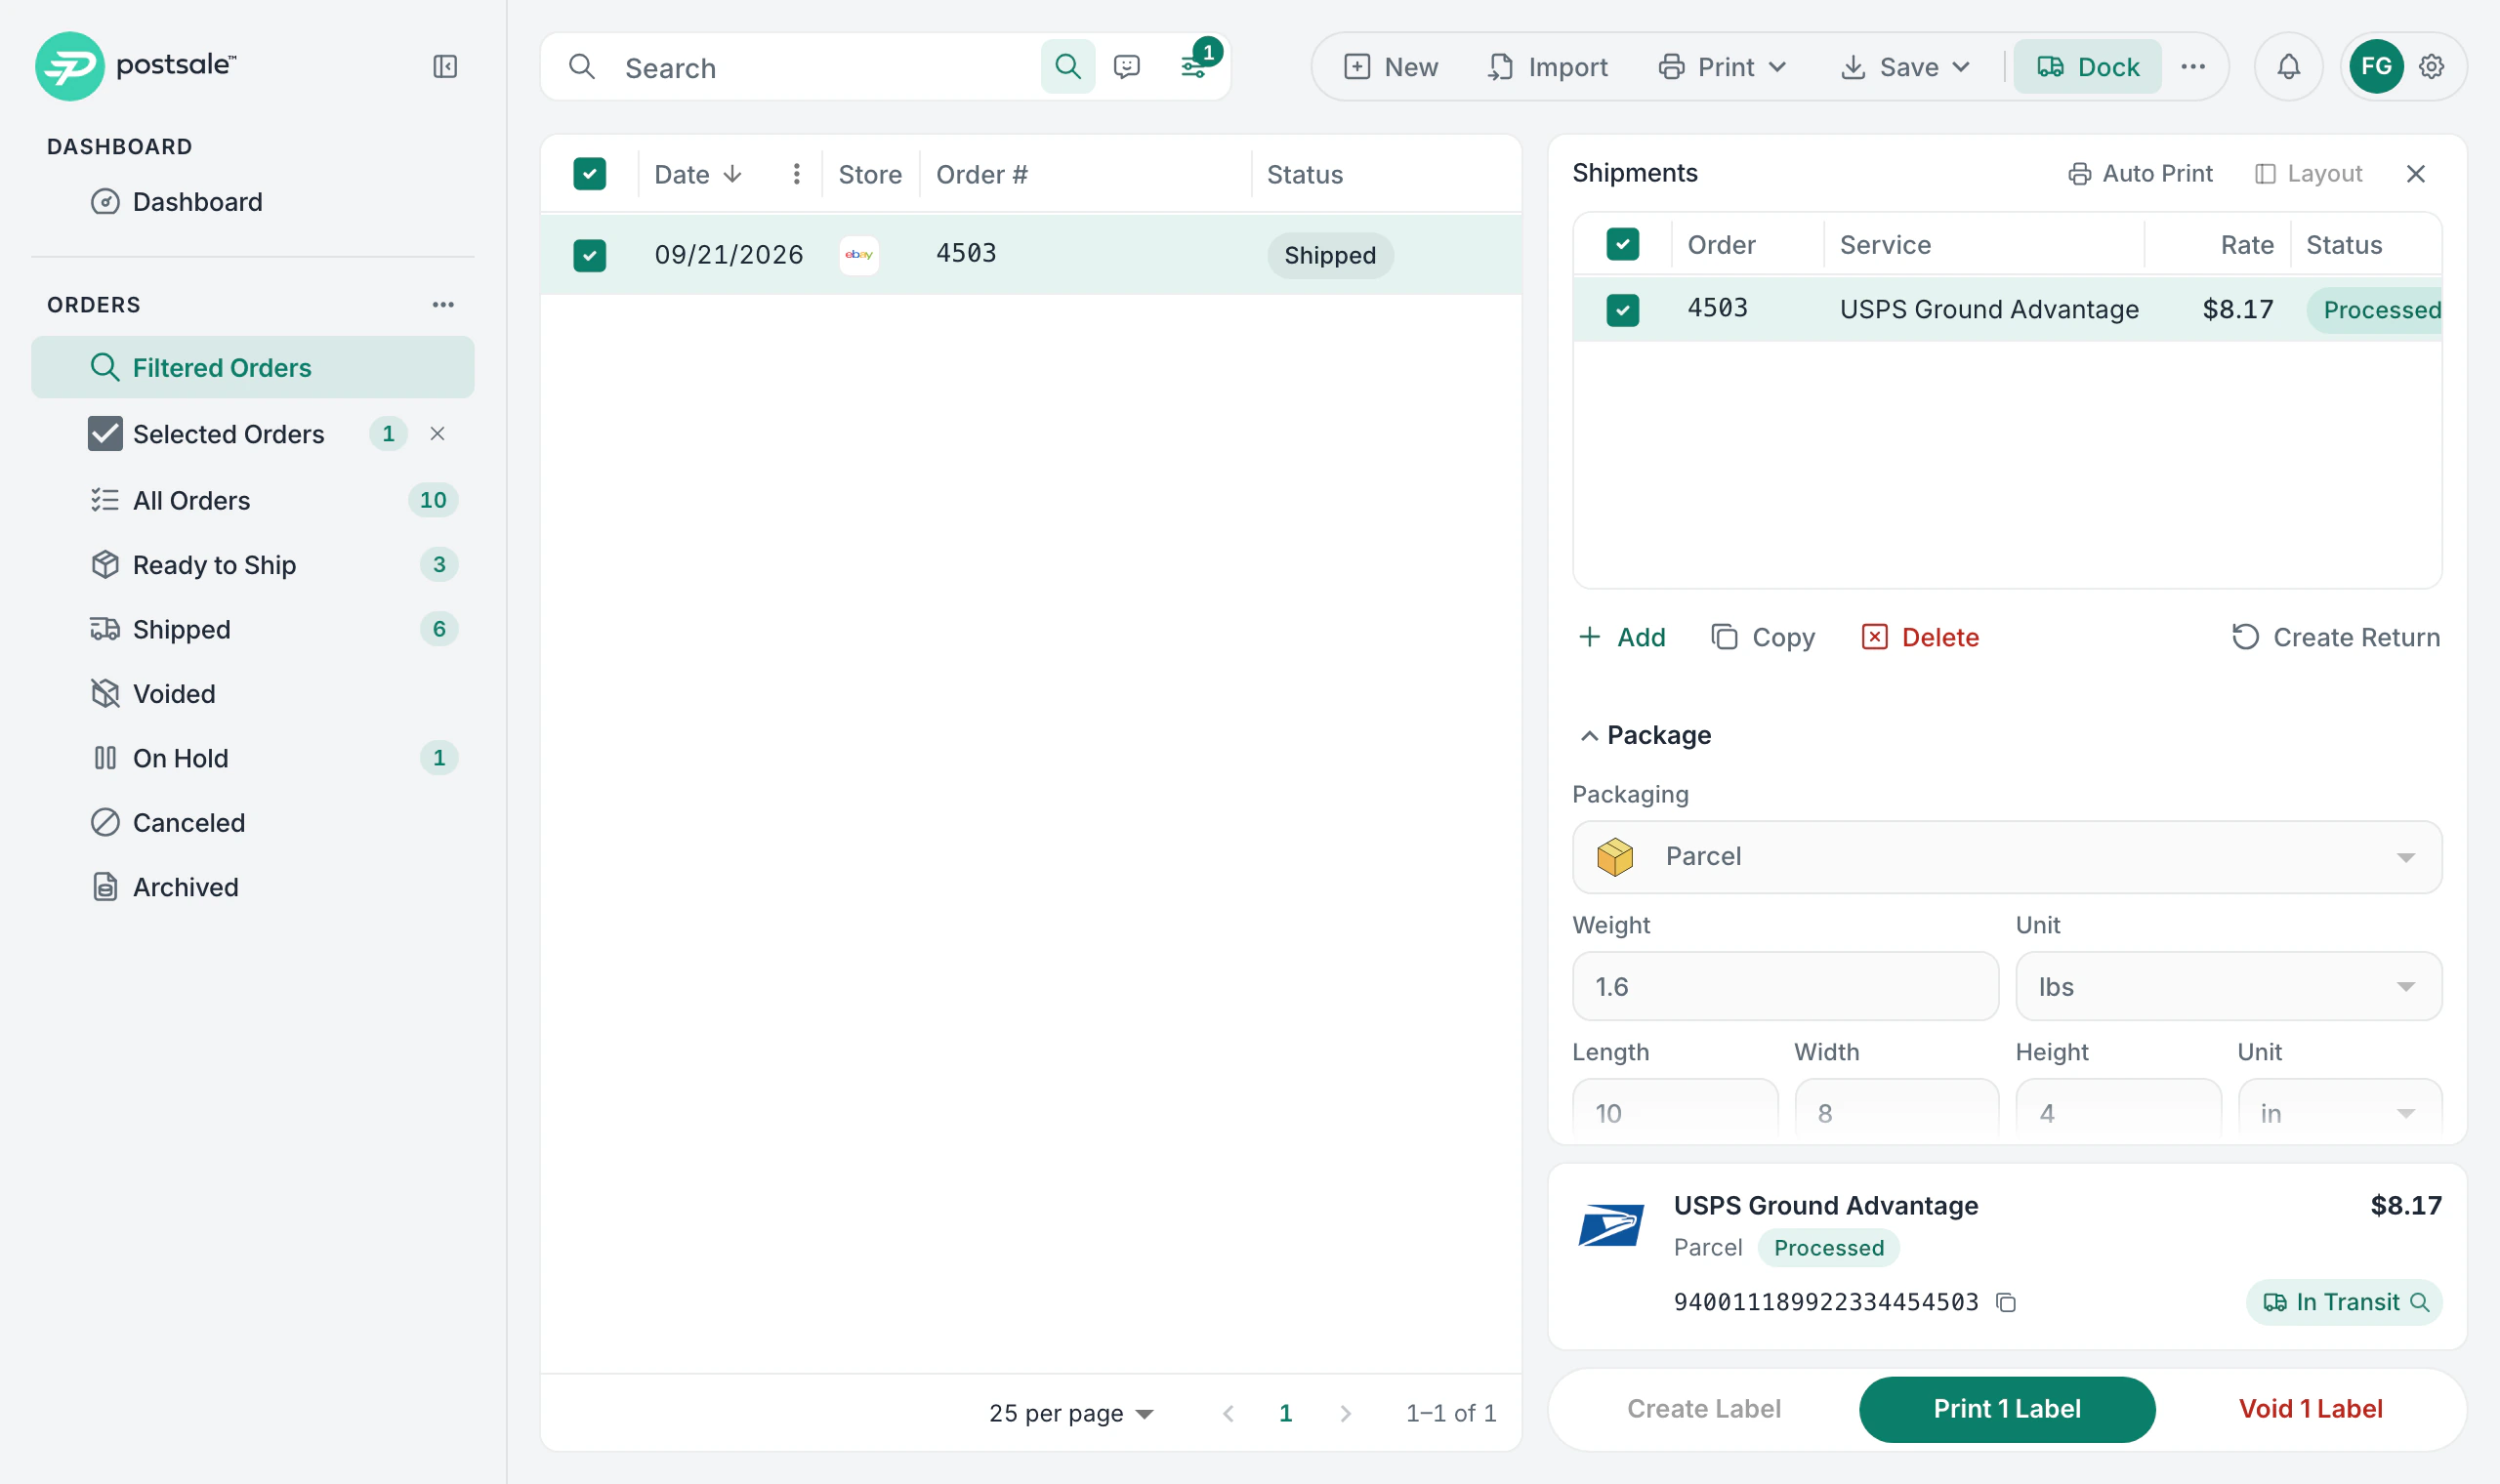Click the In Transit tracking badge
Viewport: 2500px width, 1484px height.
[2344, 1302]
